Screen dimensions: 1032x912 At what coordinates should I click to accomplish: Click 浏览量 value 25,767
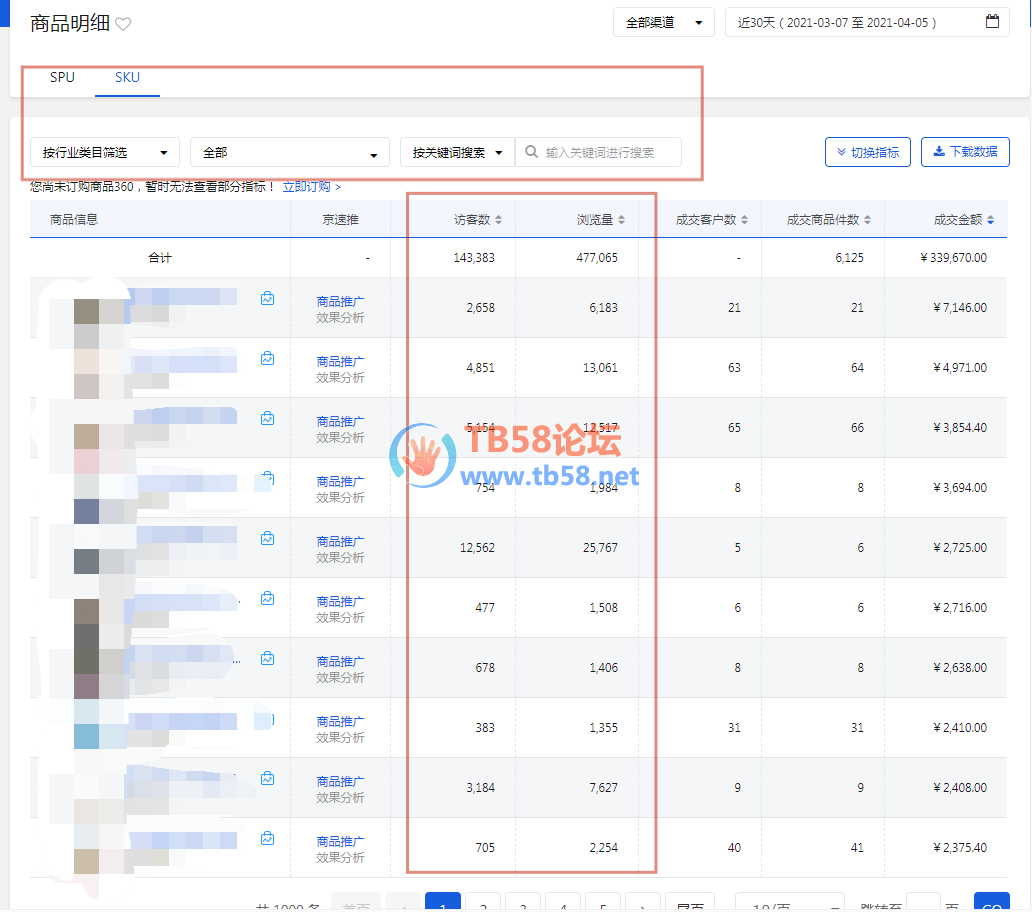coord(600,547)
